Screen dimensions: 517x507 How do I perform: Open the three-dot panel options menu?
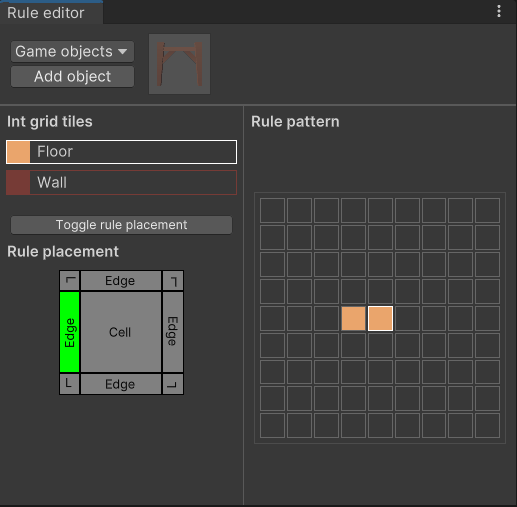pos(499,11)
